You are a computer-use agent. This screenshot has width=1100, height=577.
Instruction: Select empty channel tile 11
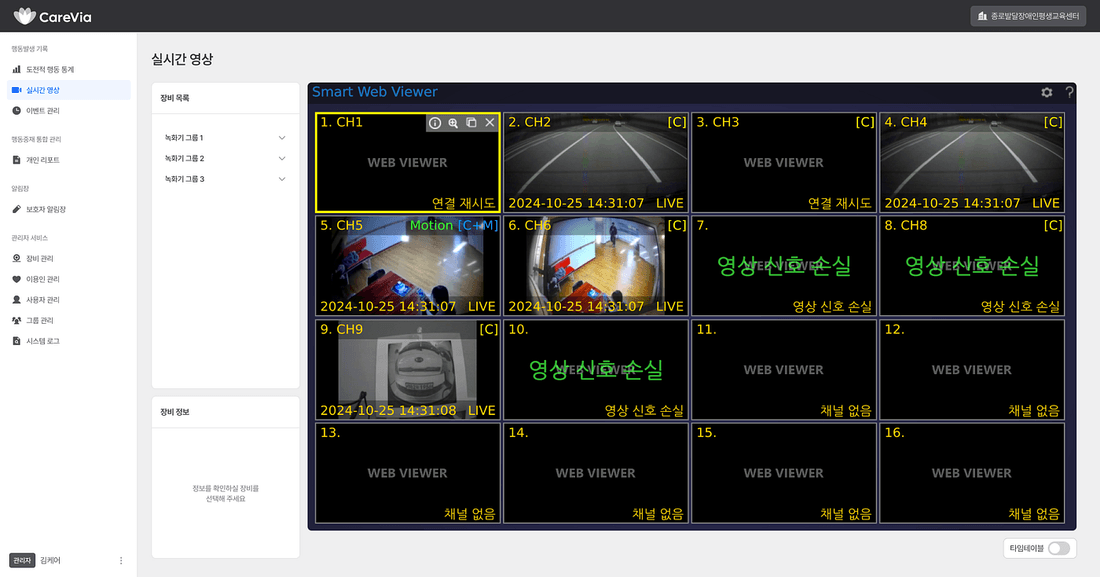coord(784,370)
